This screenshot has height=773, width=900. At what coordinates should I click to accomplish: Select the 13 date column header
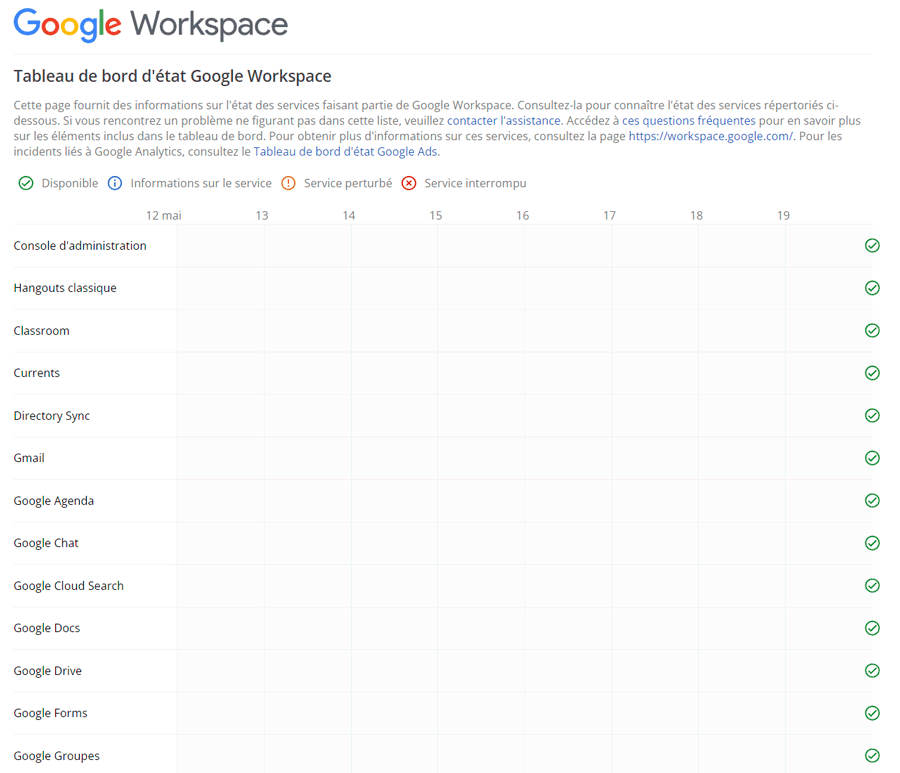coord(262,215)
